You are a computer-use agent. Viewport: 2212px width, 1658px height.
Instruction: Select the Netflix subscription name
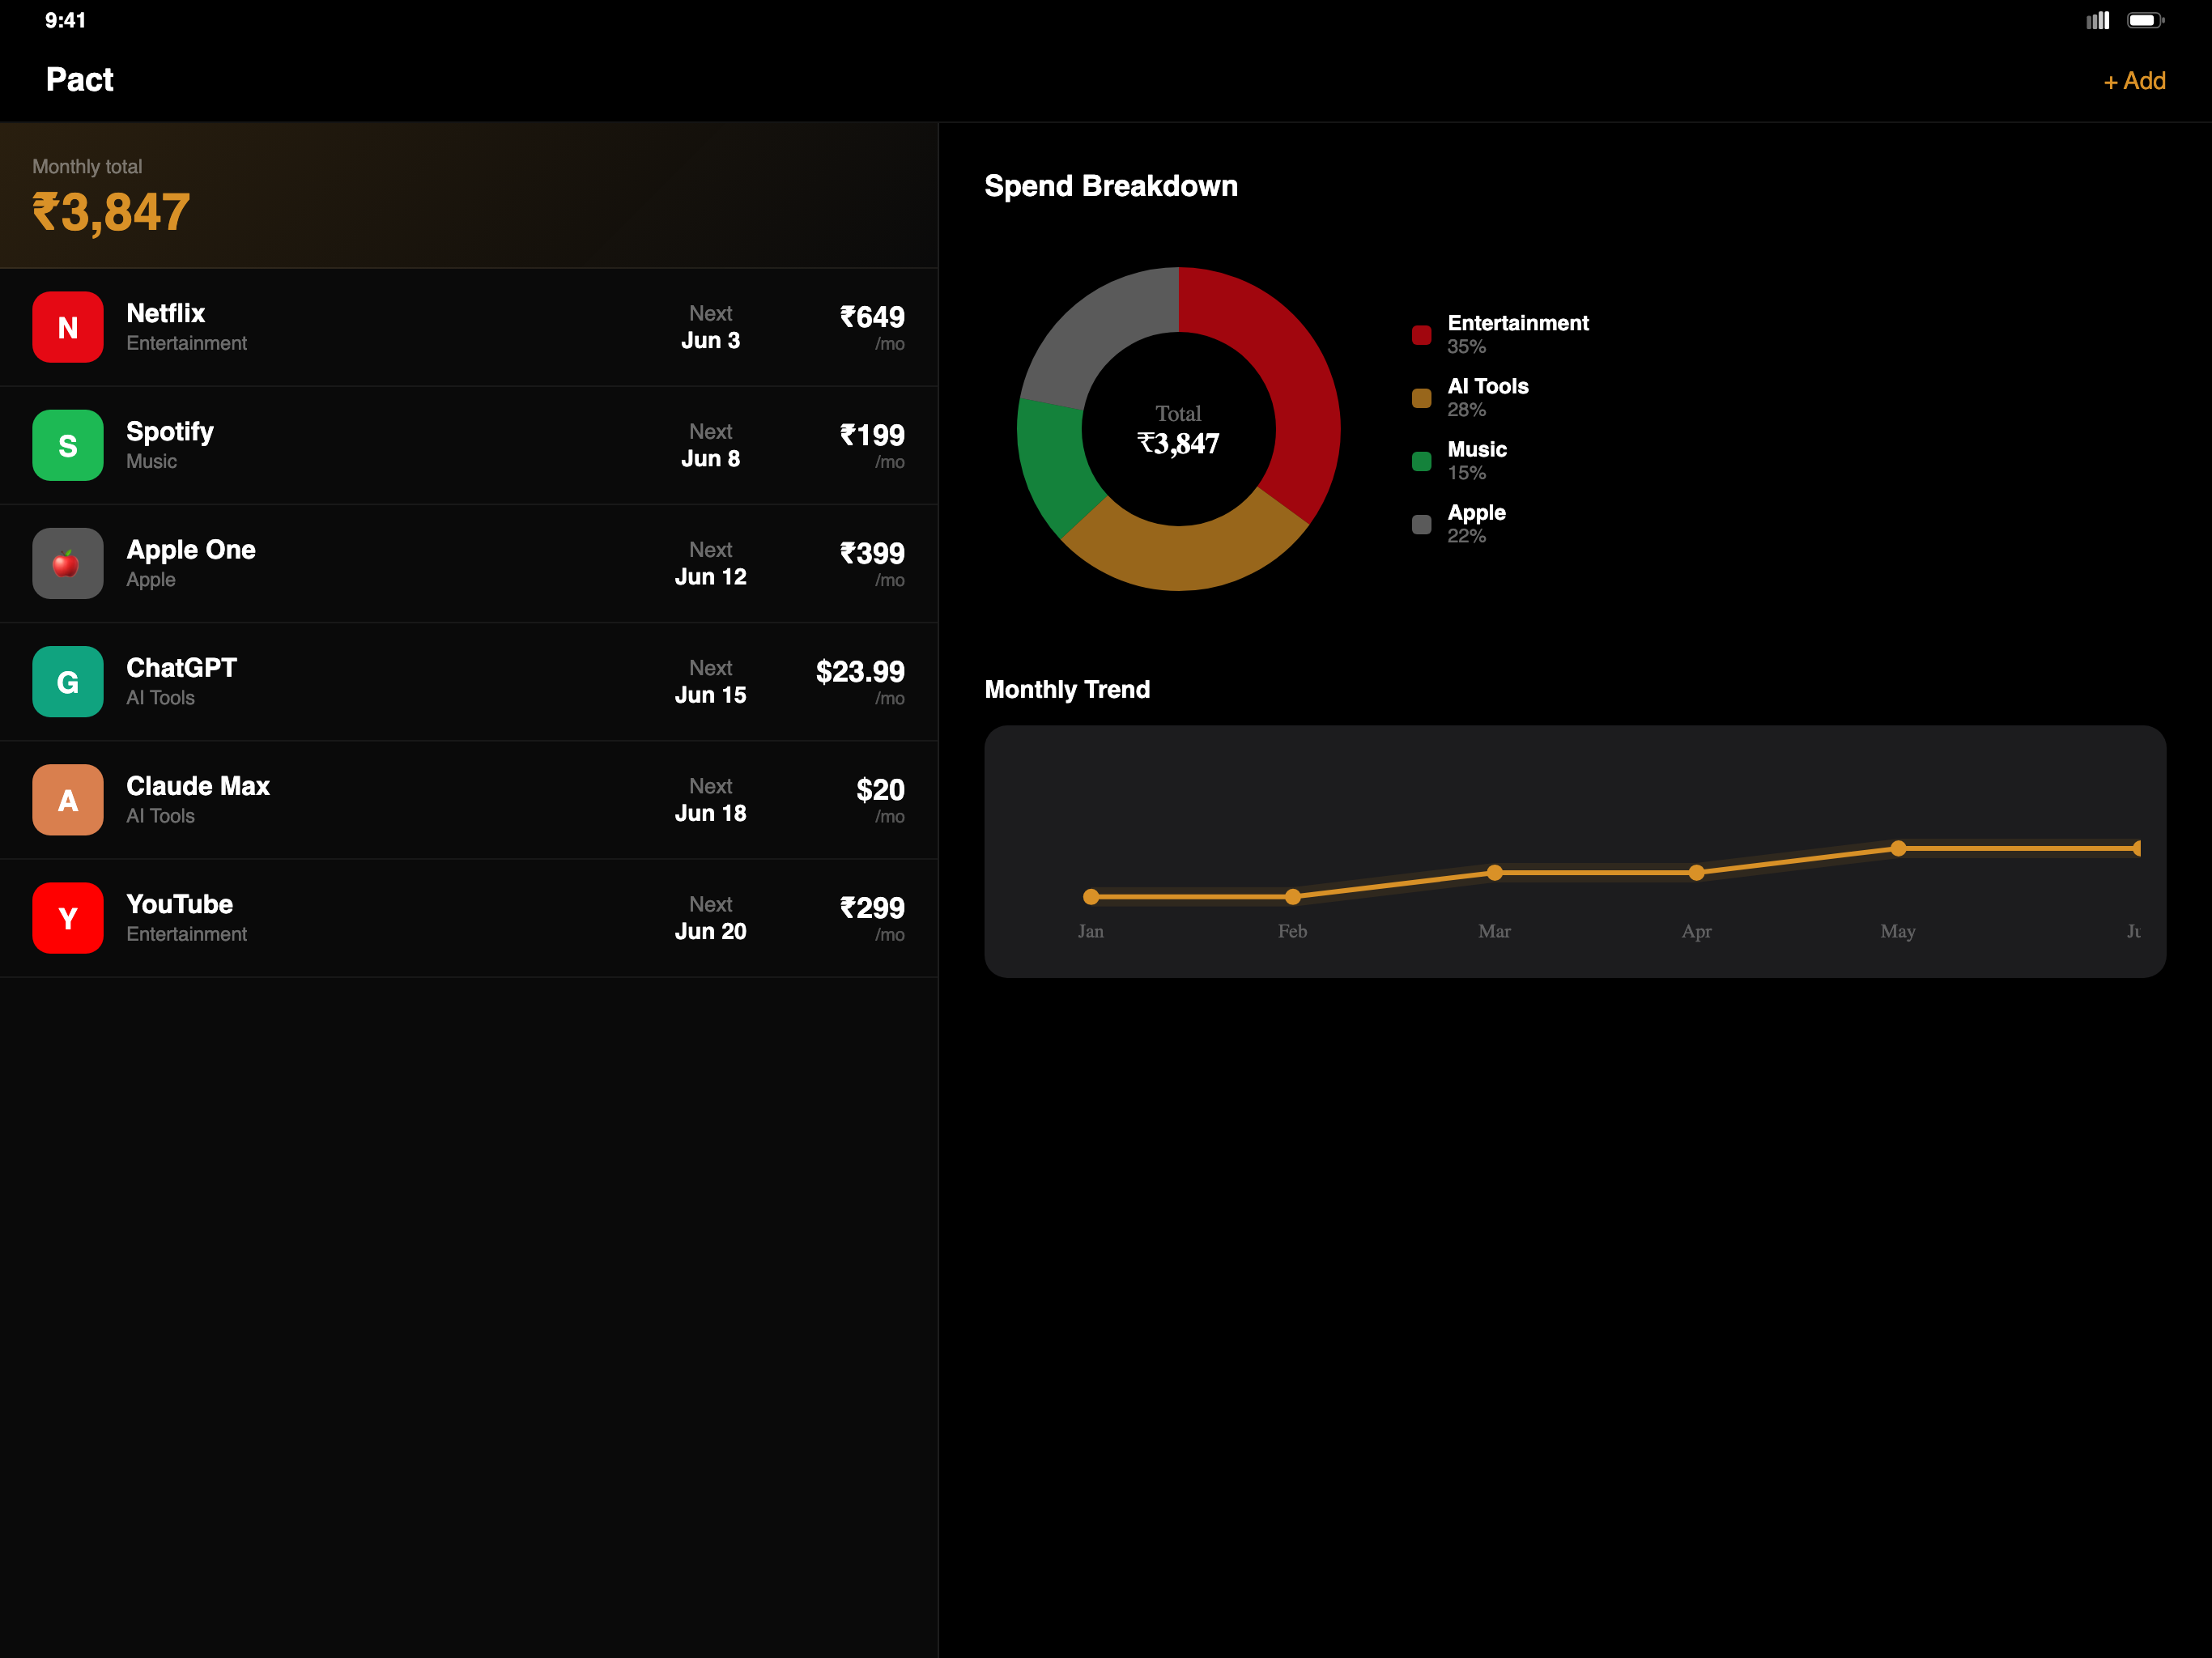coord(166,313)
